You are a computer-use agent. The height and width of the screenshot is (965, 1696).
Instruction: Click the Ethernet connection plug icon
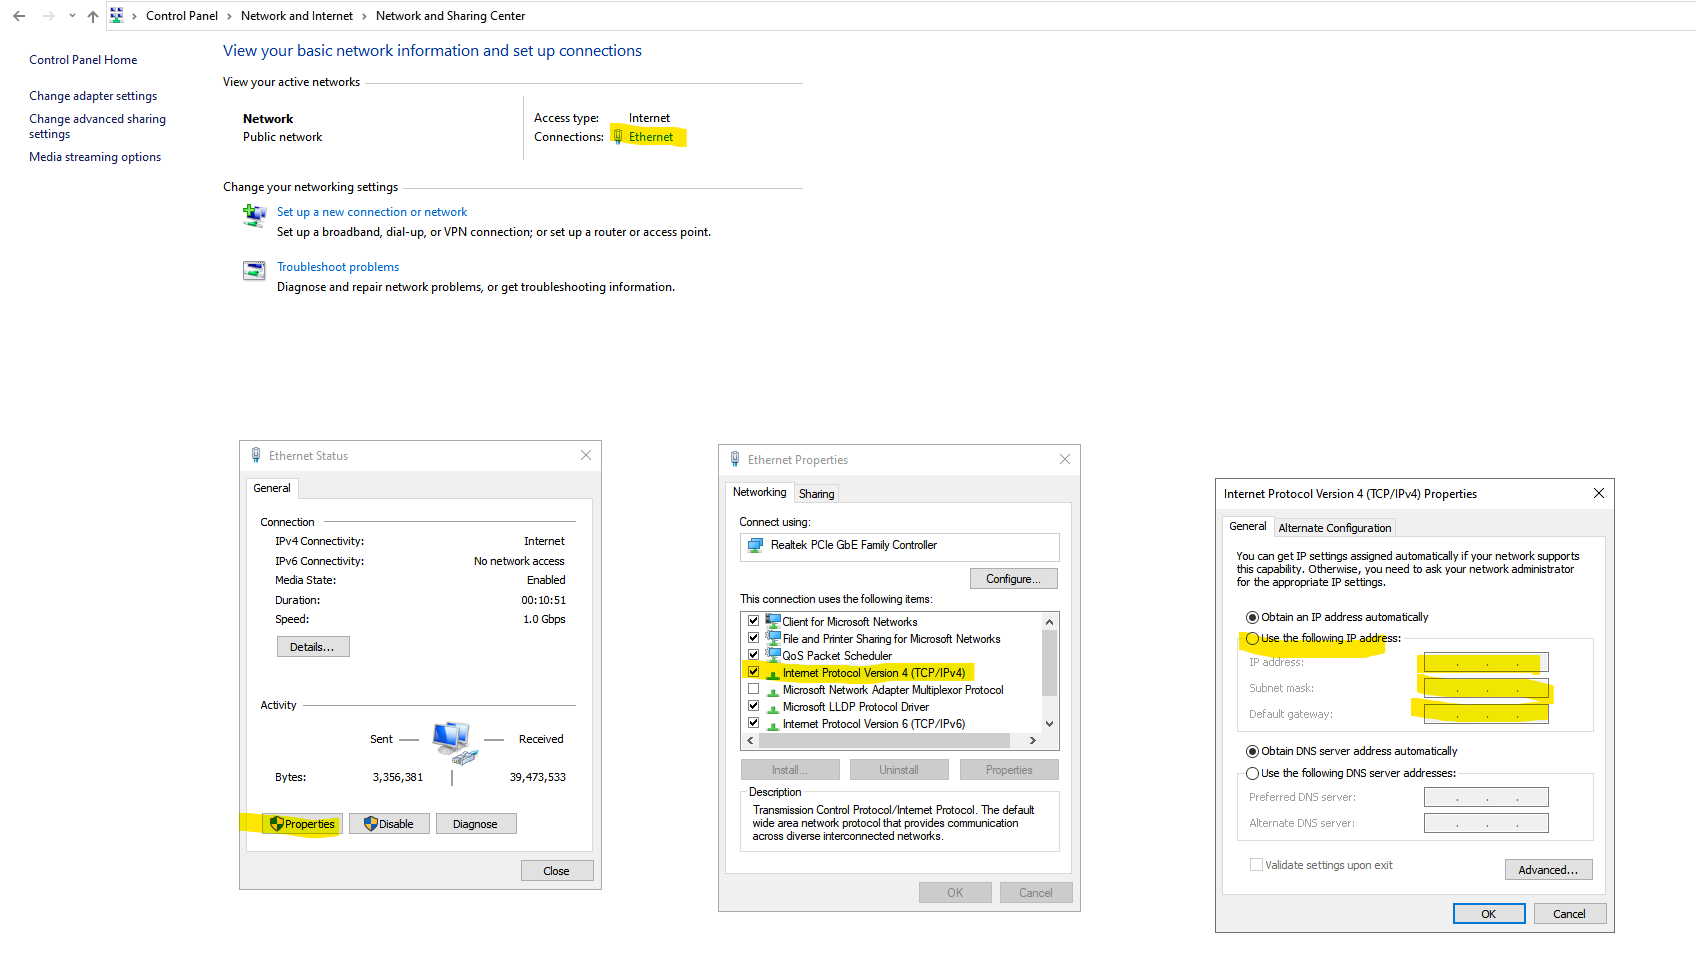pos(618,137)
